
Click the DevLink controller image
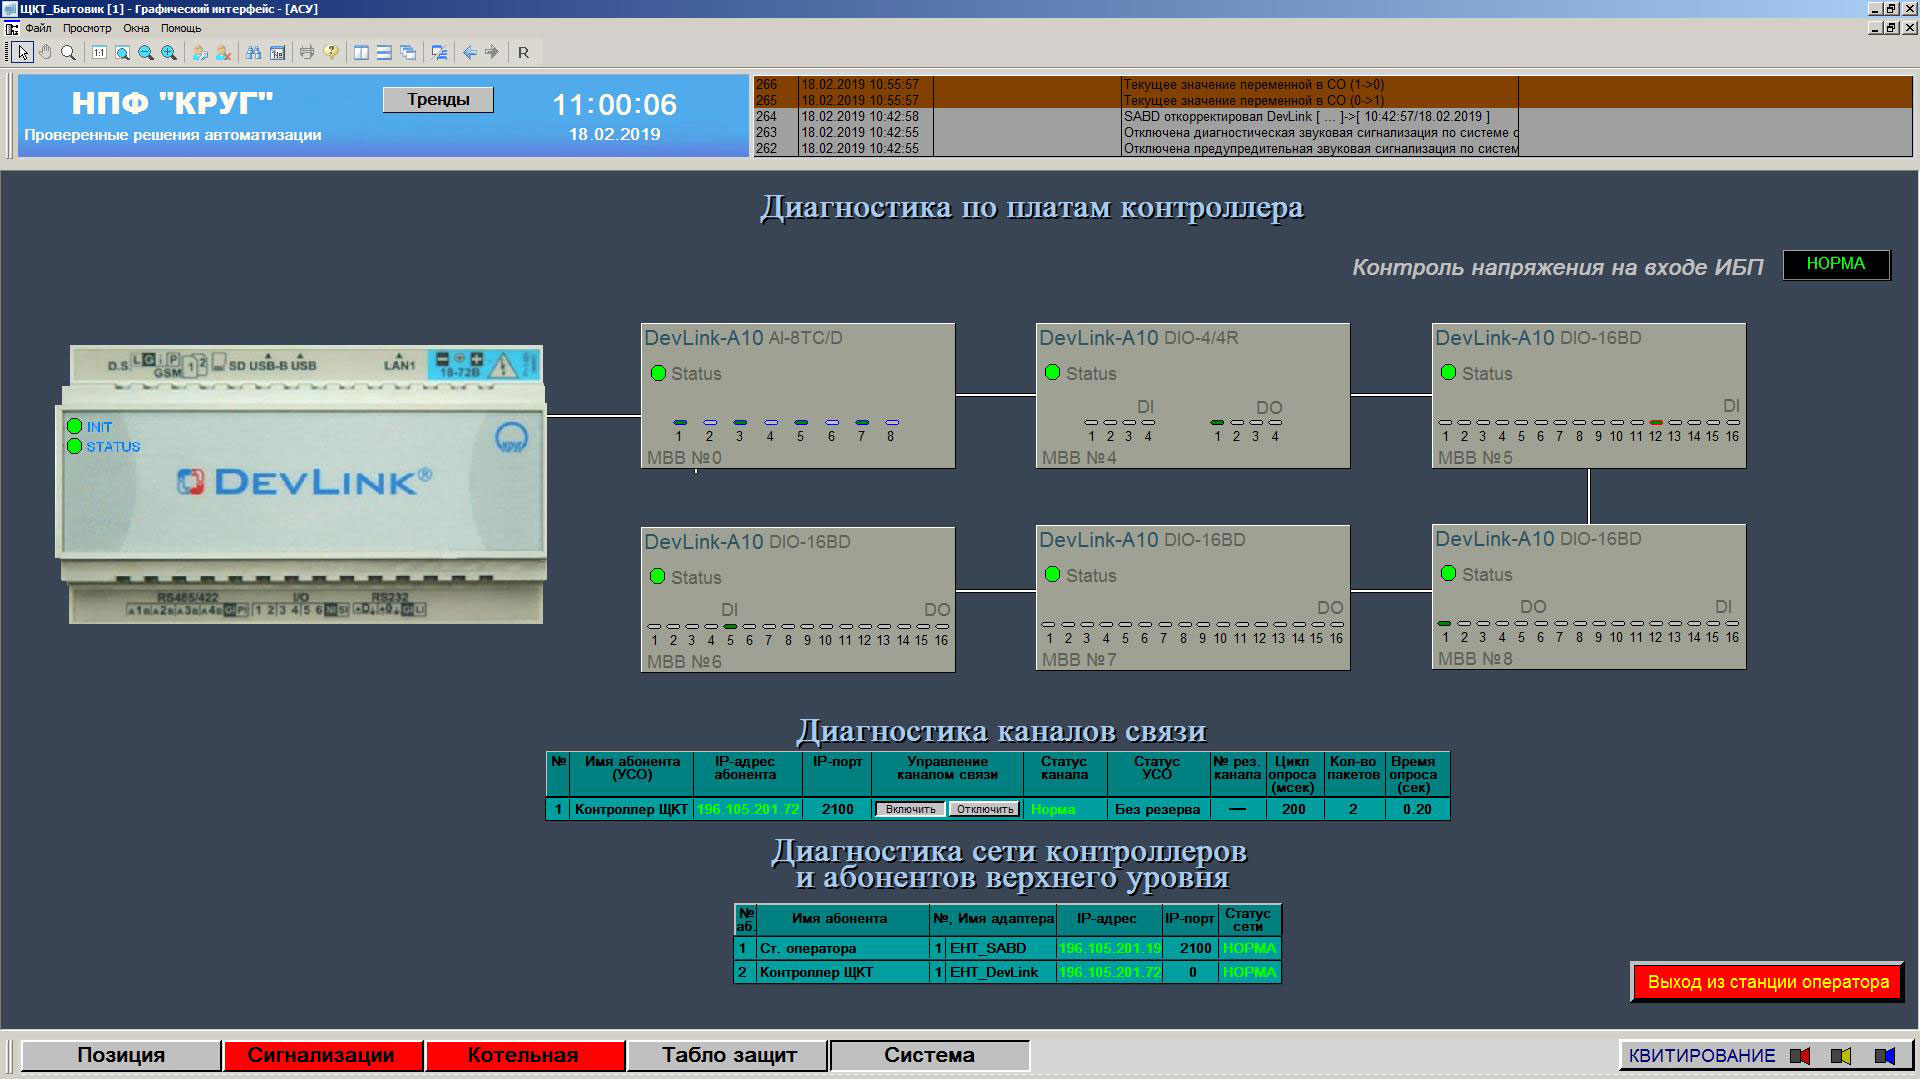pos(301,485)
